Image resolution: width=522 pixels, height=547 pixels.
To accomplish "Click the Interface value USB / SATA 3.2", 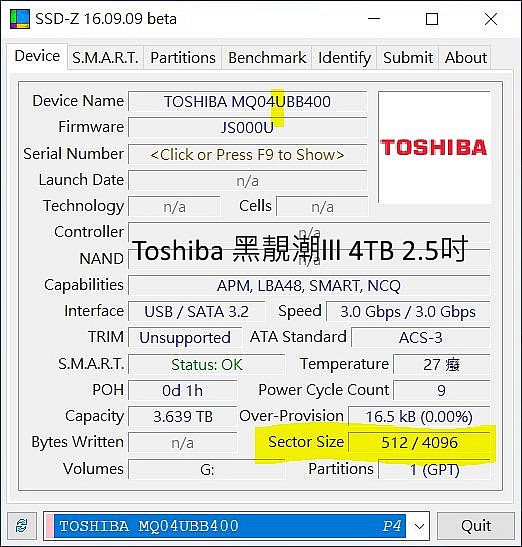I will pyautogui.click(x=196, y=312).
